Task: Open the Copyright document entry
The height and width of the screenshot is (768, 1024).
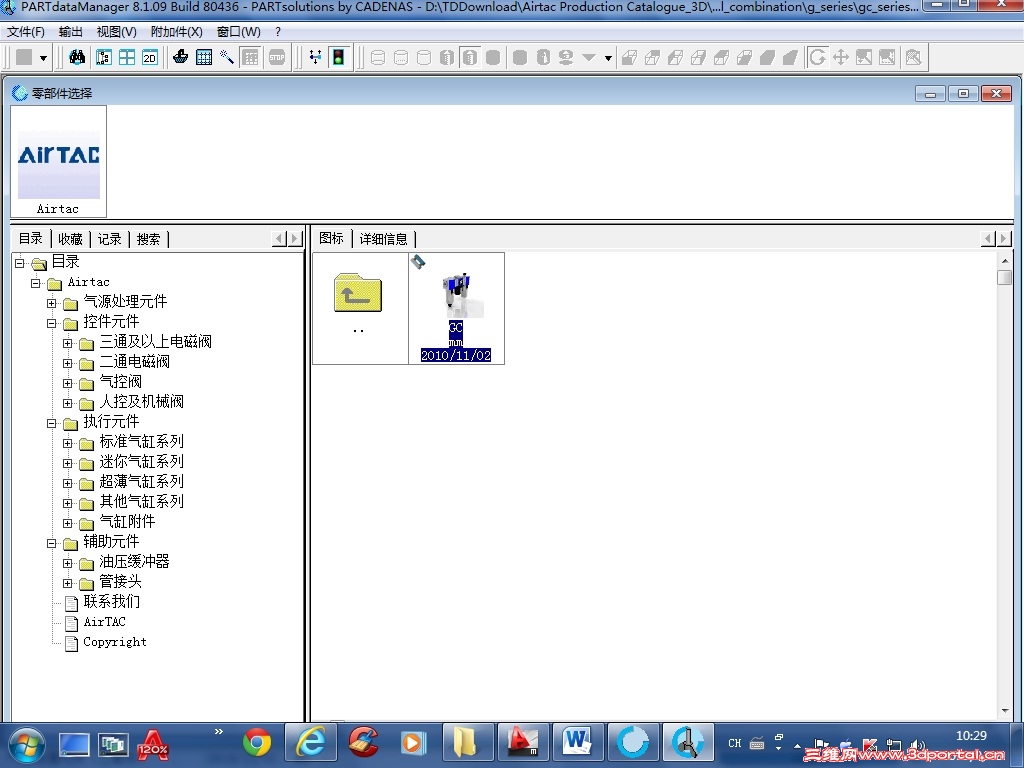Action: pyautogui.click(x=115, y=642)
